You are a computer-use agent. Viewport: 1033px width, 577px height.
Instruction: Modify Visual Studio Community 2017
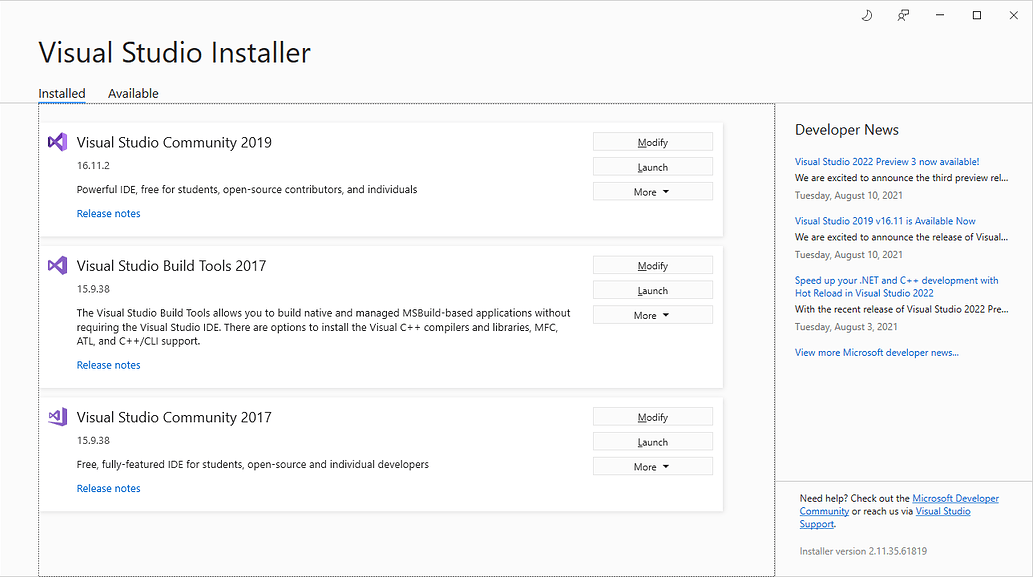(653, 417)
